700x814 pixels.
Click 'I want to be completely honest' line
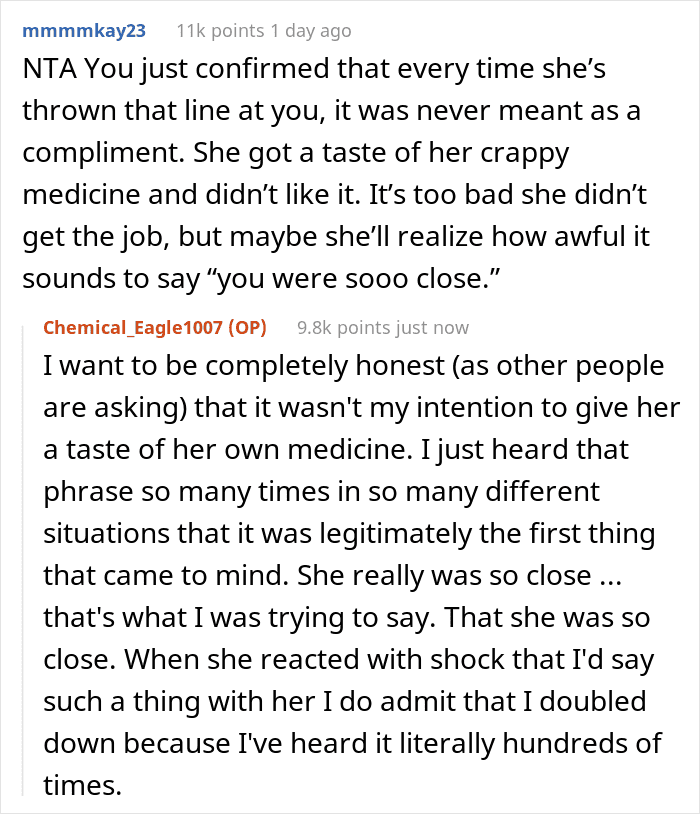click(244, 365)
